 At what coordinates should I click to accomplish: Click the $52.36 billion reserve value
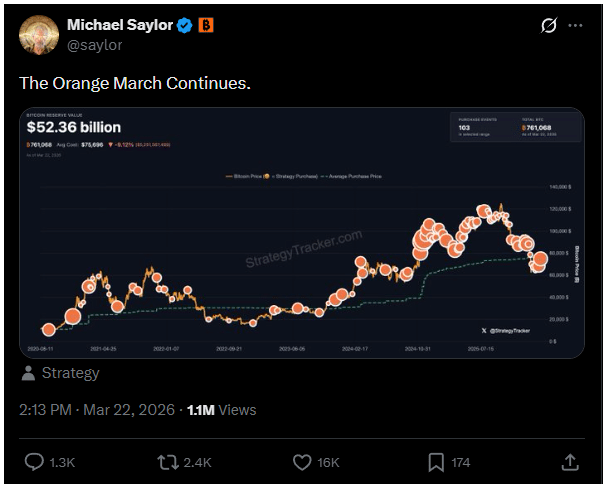tap(73, 128)
